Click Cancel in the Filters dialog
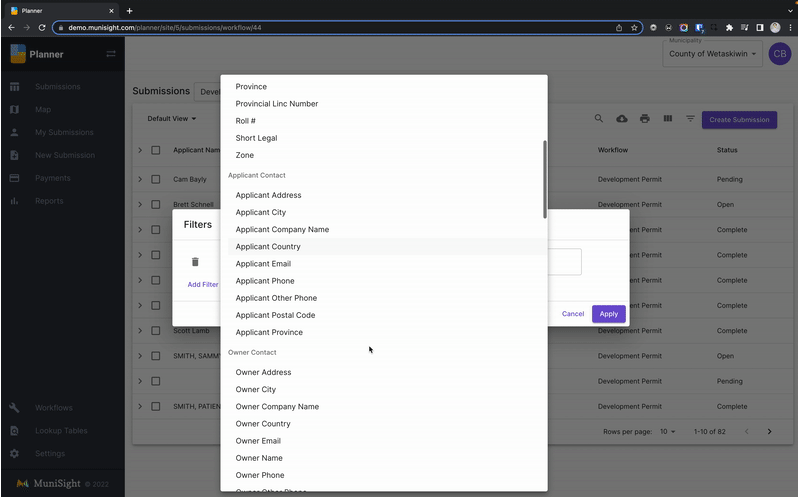The image size is (798, 497). click(x=573, y=314)
